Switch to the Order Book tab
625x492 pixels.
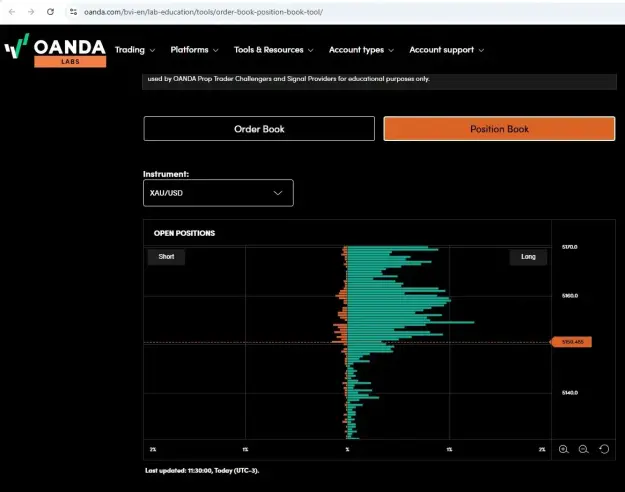259,129
